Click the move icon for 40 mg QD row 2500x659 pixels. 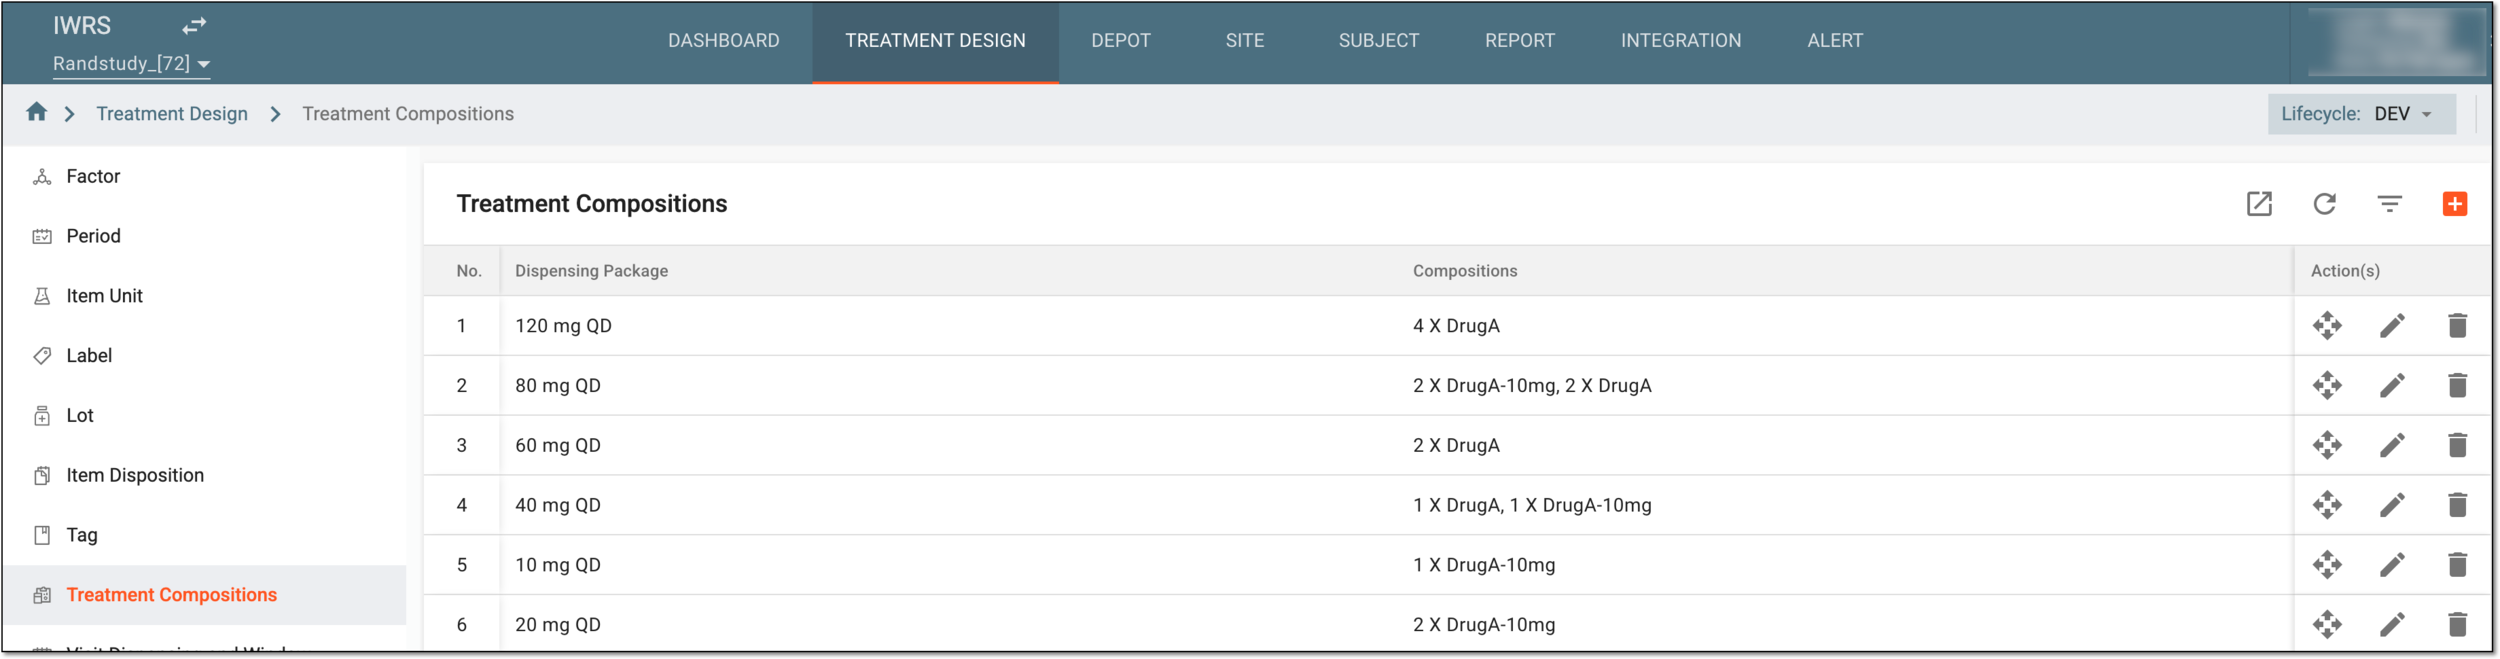tap(2327, 505)
